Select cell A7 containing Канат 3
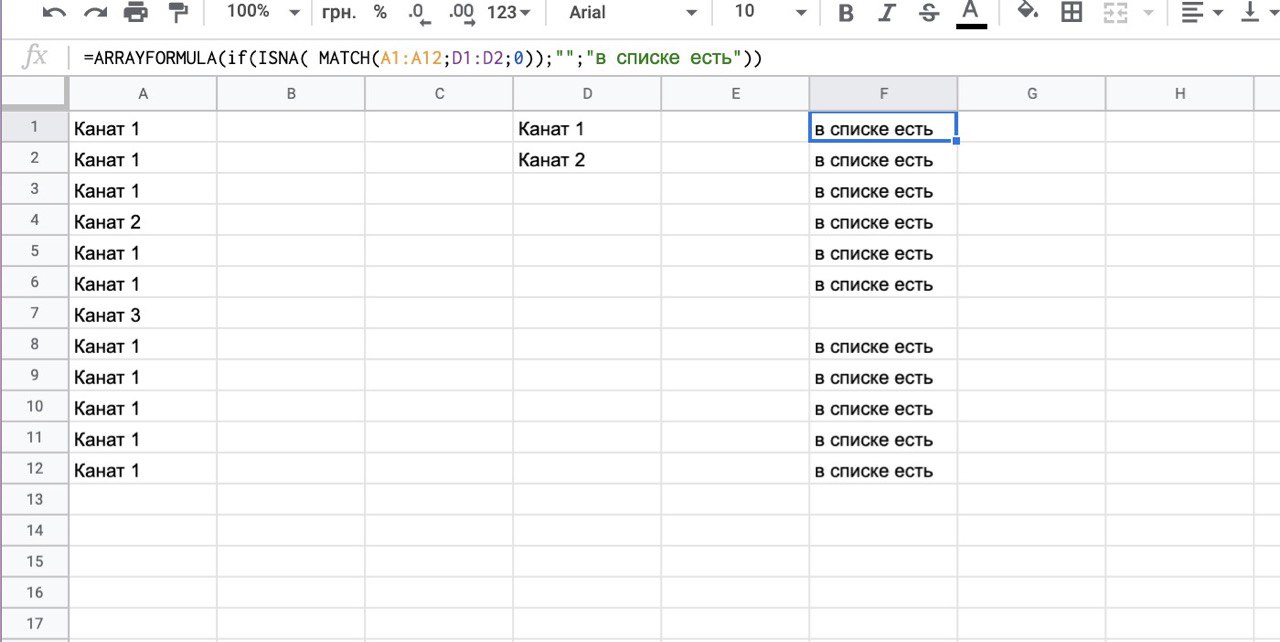This screenshot has height=642, width=1280. [143, 314]
